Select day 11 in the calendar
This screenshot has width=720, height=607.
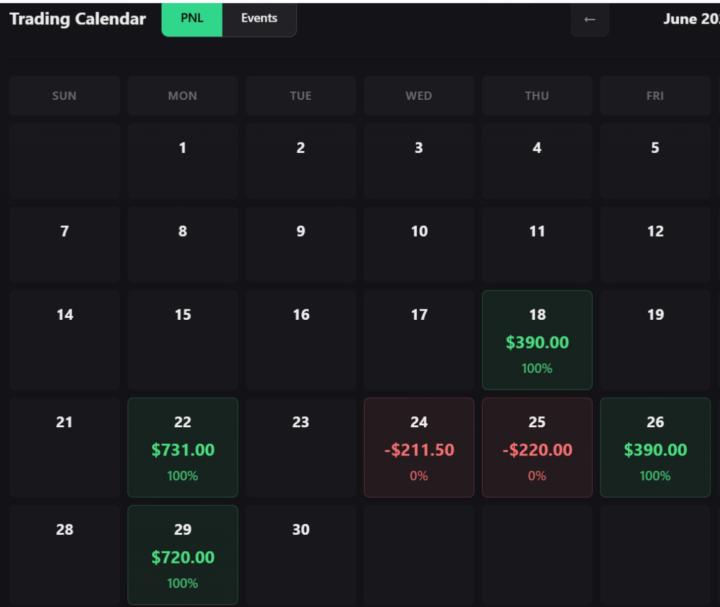(537, 244)
